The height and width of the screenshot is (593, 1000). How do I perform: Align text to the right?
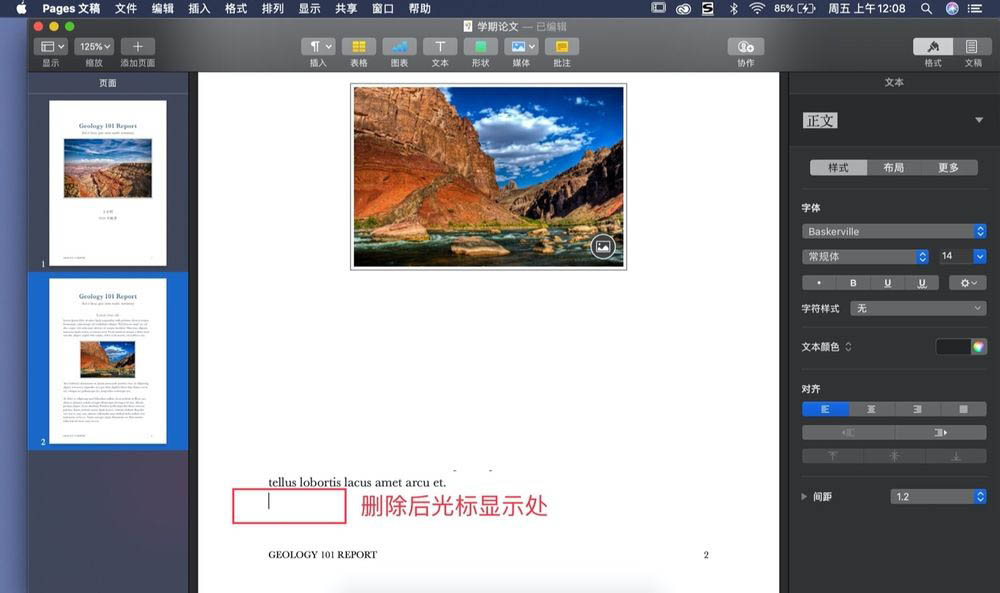917,409
